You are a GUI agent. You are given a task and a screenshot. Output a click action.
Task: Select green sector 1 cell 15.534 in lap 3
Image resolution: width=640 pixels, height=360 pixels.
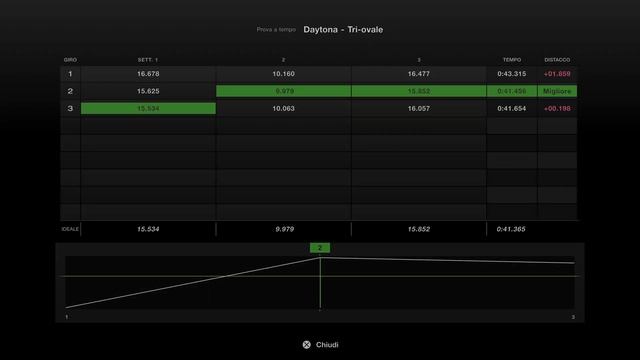(x=148, y=109)
